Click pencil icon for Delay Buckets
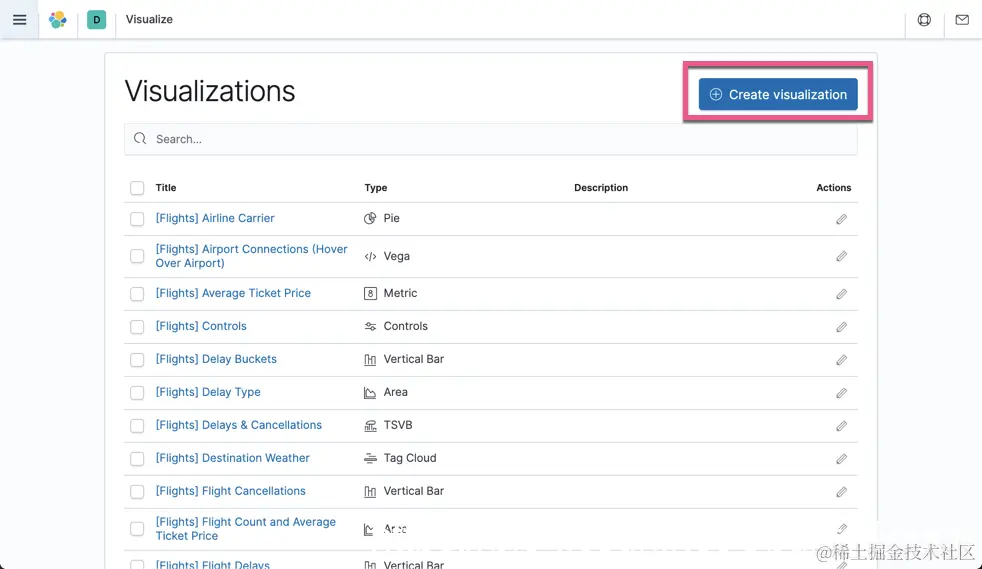 coord(841,360)
